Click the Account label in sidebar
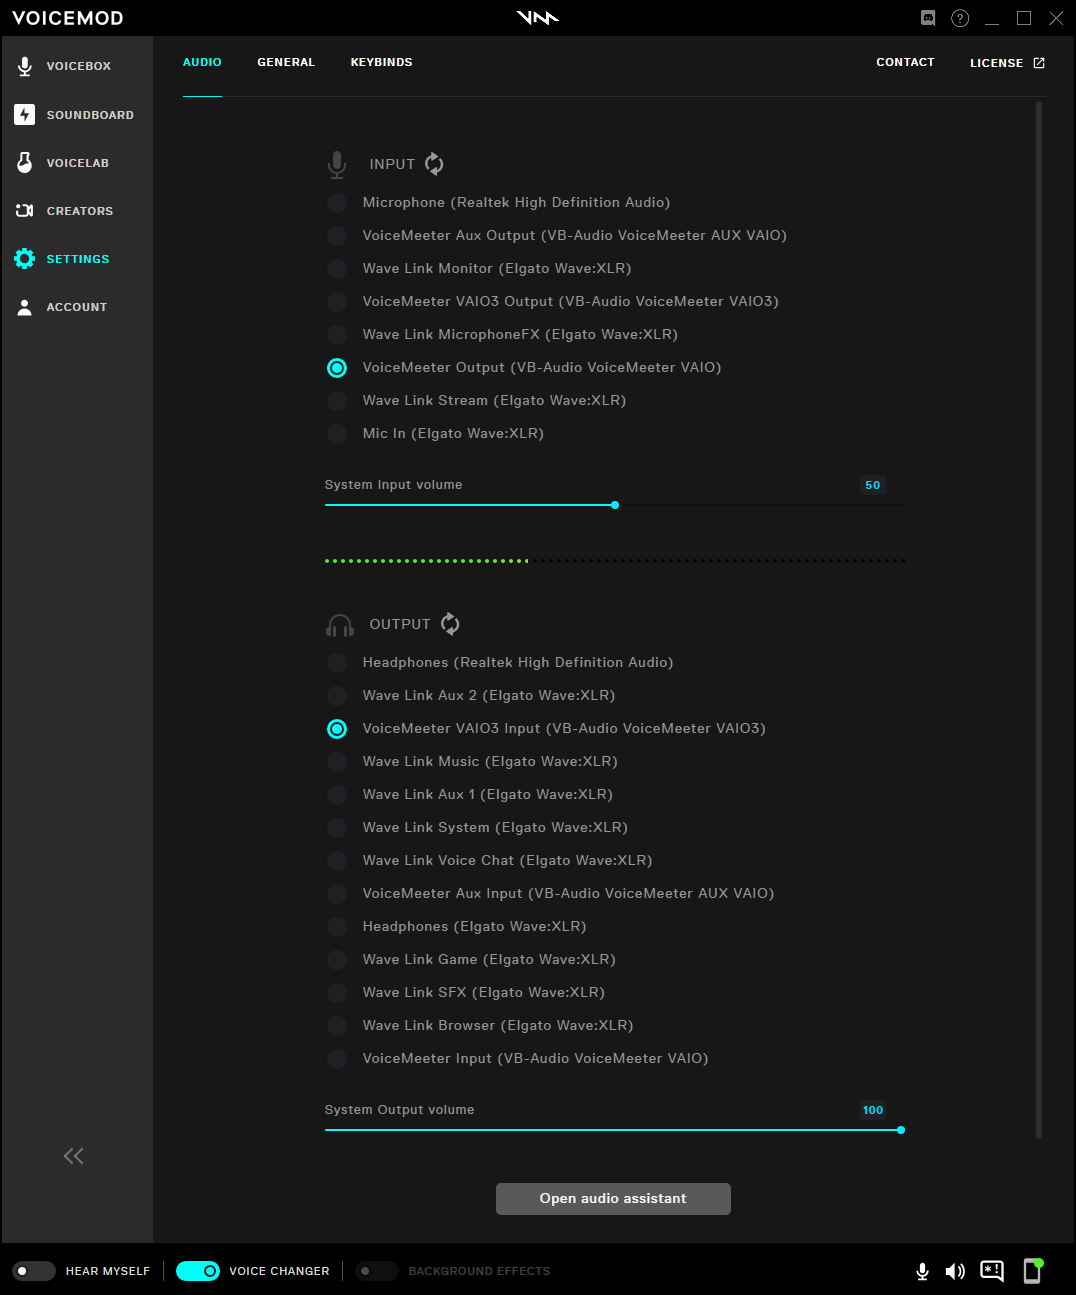Image resolution: width=1076 pixels, height=1295 pixels. pyautogui.click(x=77, y=307)
